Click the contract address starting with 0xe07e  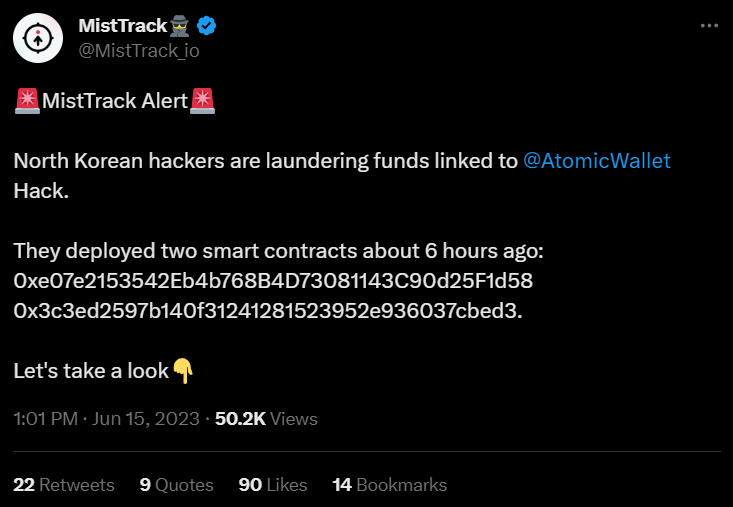(273, 281)
